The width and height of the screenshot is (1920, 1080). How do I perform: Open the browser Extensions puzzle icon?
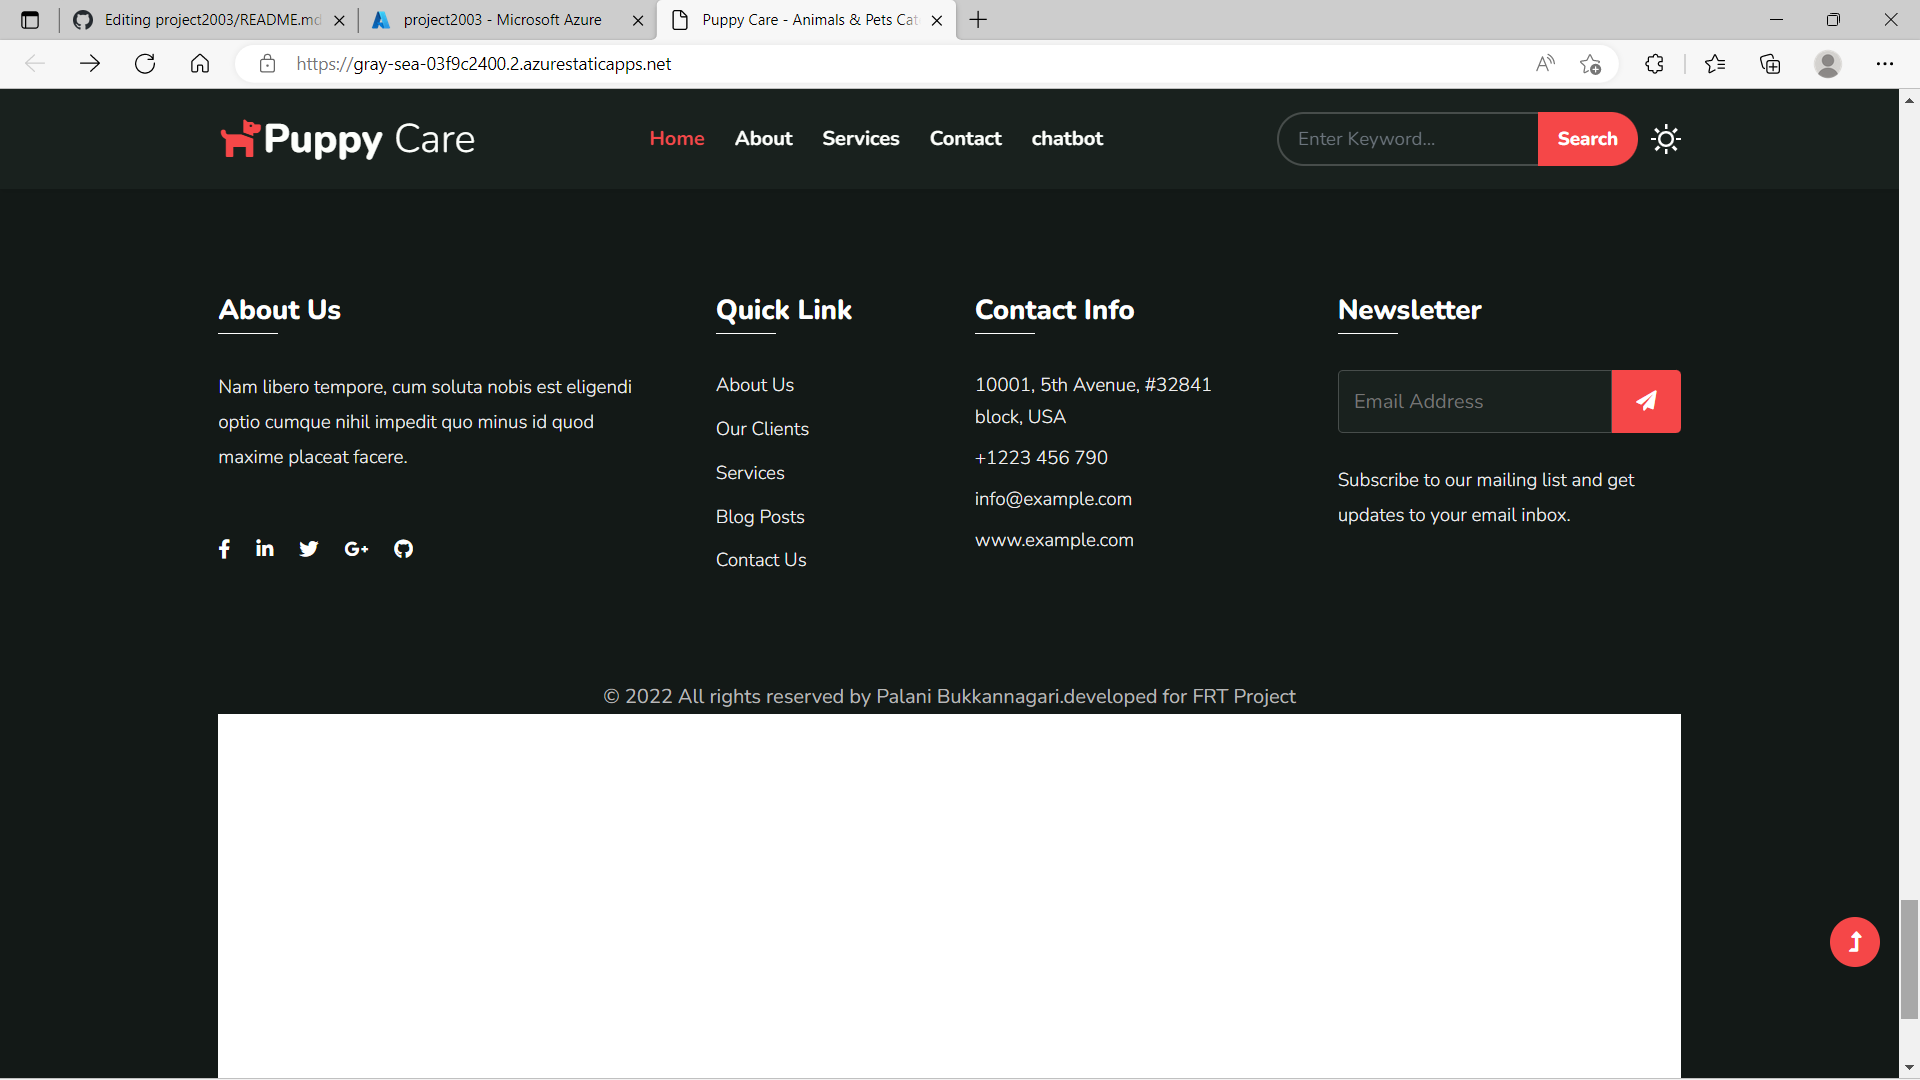click(x=1654, y=63)
